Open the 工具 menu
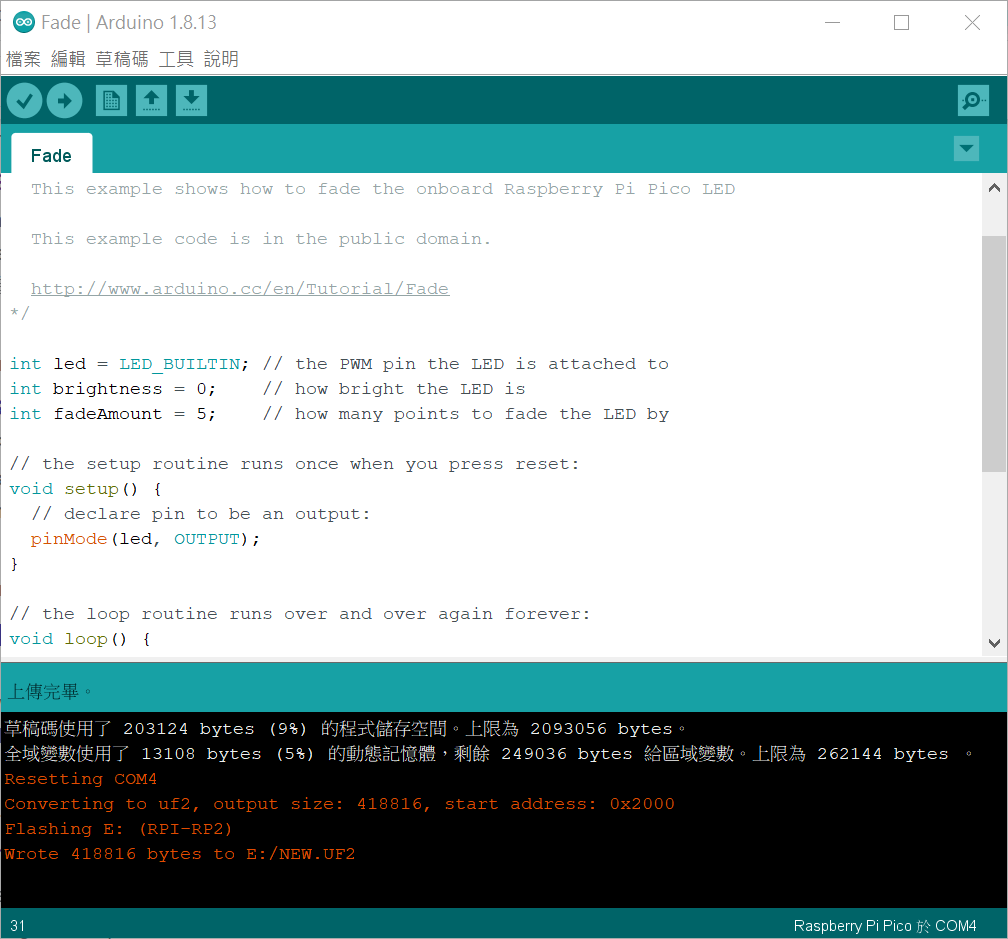 (x=175, y=58)
